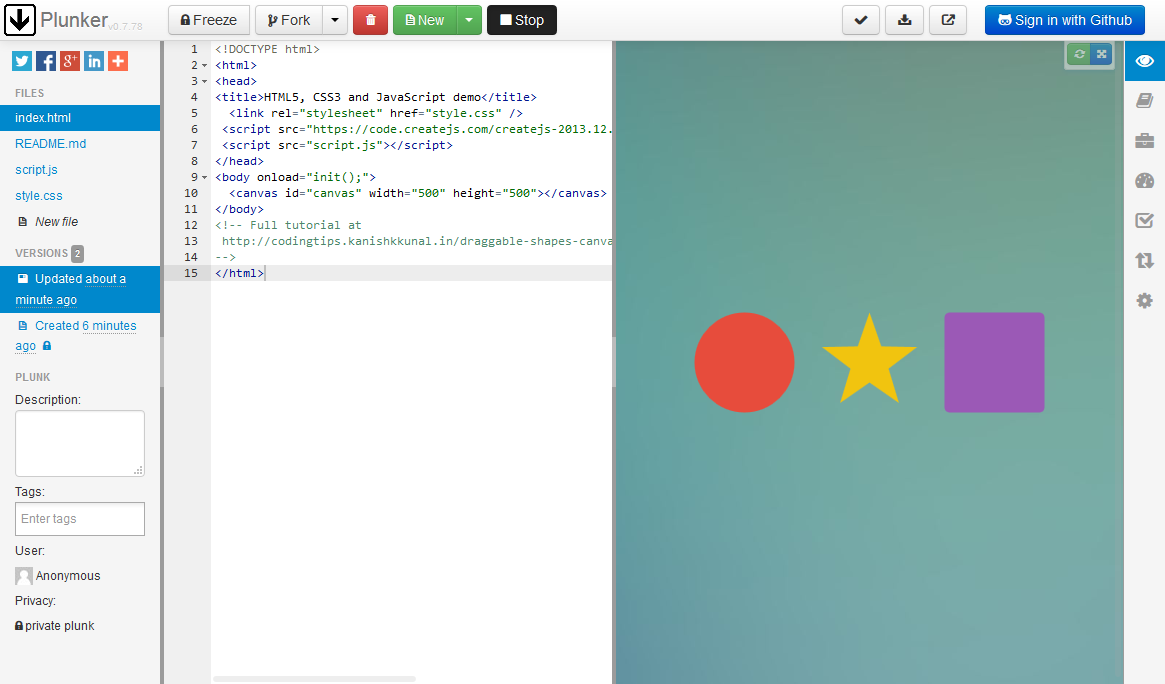Create a New plunk
Viewport: 1165px width, 684px height.
pyautogui.click(x=425, y=20)
